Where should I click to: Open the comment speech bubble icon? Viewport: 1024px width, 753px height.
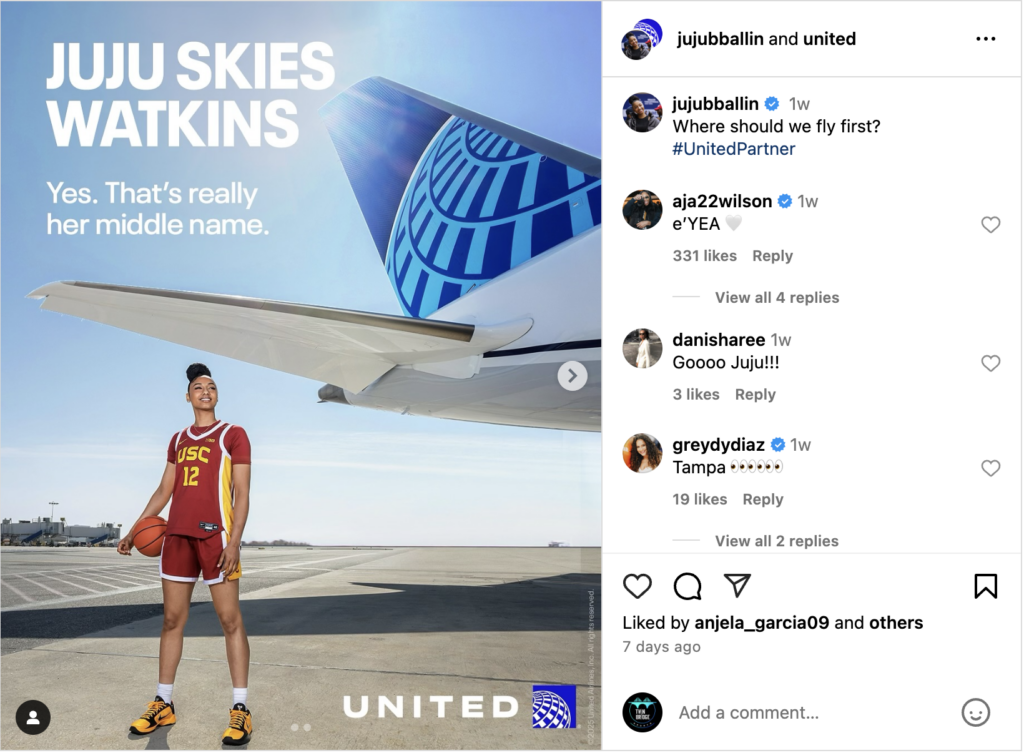[x=687, y=586]
